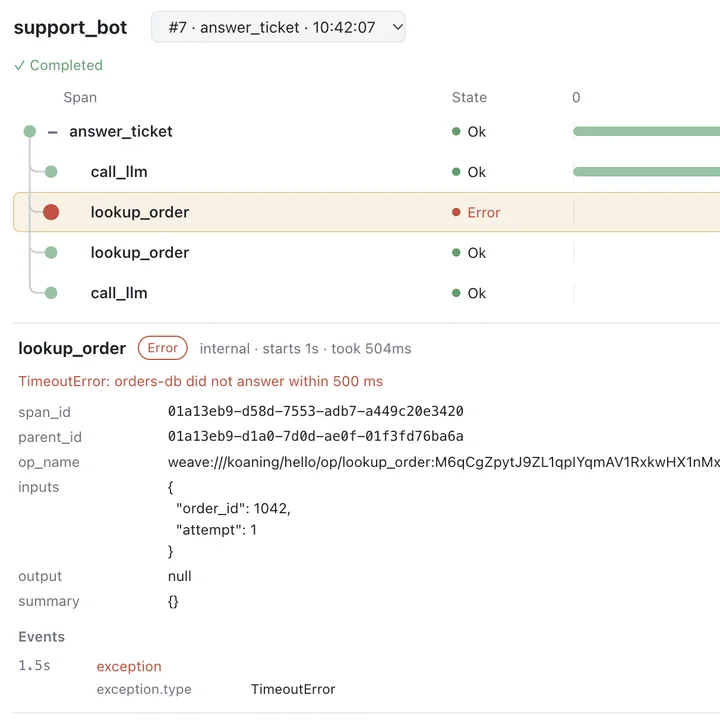Click the Completed status indicator
Screen dimensions: 720x720
[x=58, y=65]
